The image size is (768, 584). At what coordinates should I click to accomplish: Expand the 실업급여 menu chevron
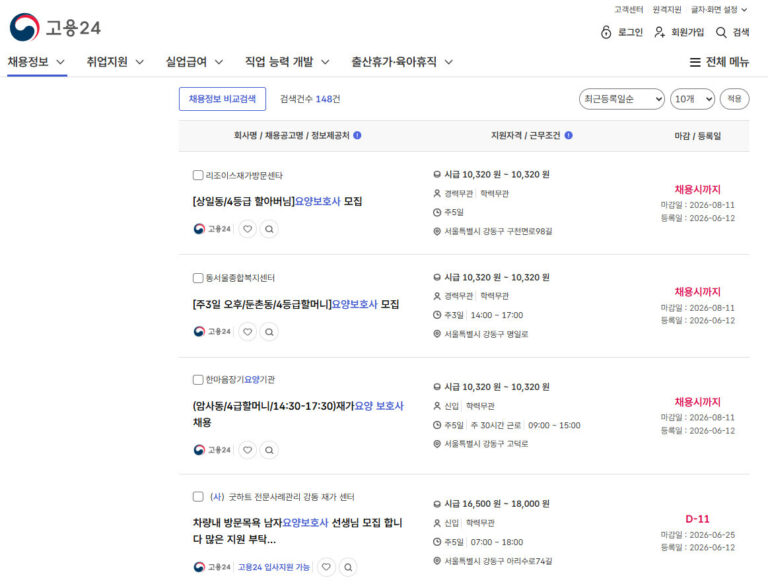point(219,62)
